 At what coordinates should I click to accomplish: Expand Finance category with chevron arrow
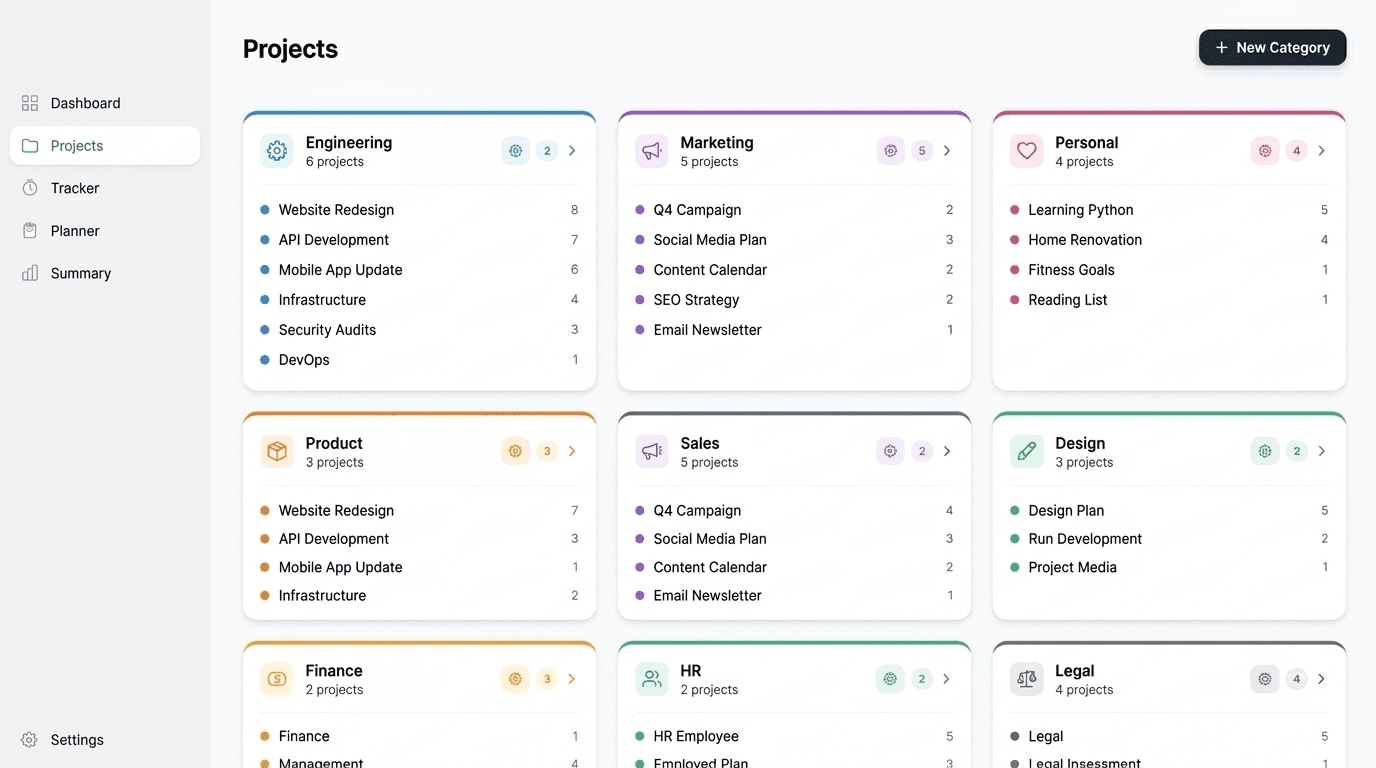(x=572, y=679)
